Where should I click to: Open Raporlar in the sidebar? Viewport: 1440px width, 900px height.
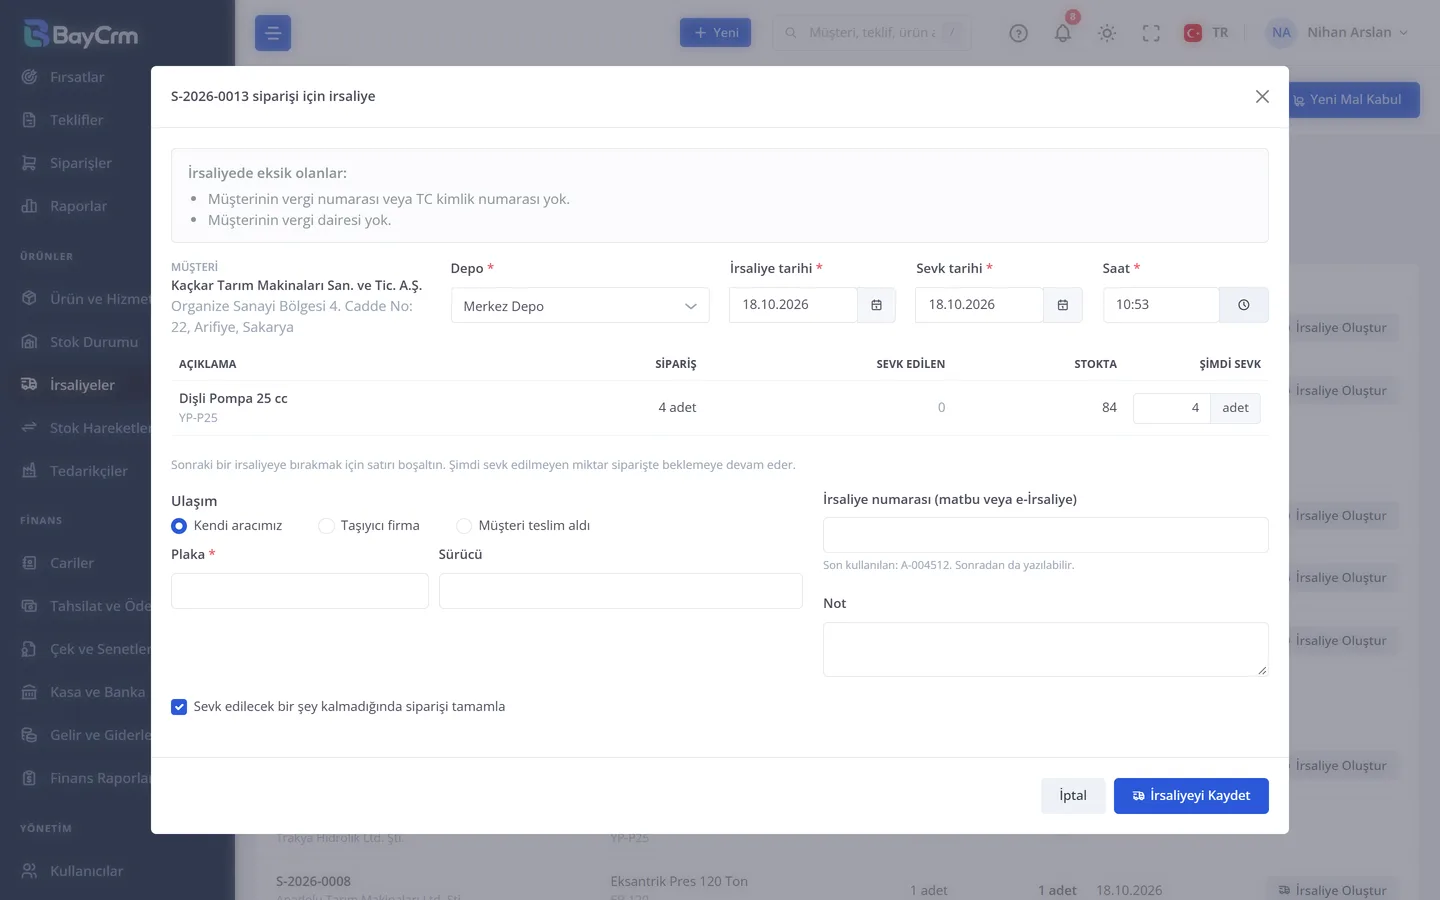pos(78,206)
